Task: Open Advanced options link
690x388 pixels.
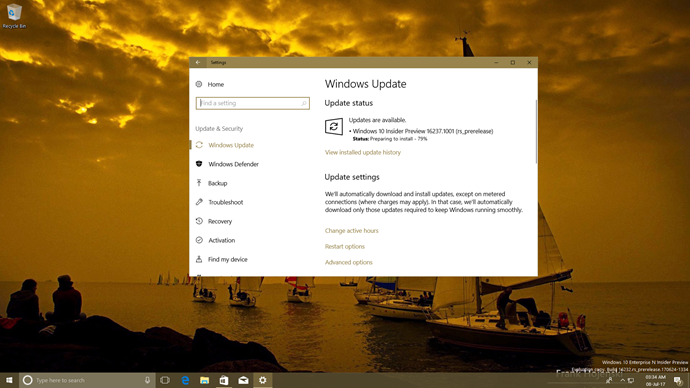Action: pyautogui.click(x=349, y=262)
